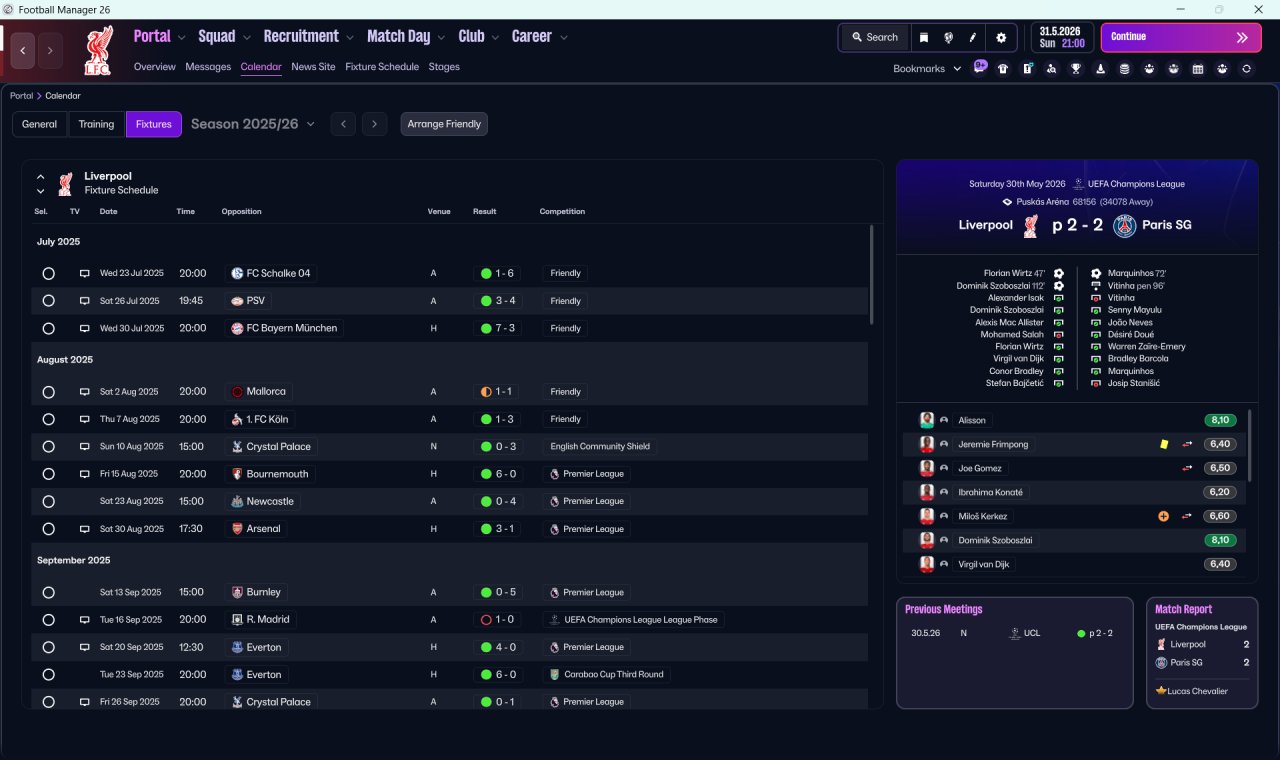Click the Search field

click(875, 37)
